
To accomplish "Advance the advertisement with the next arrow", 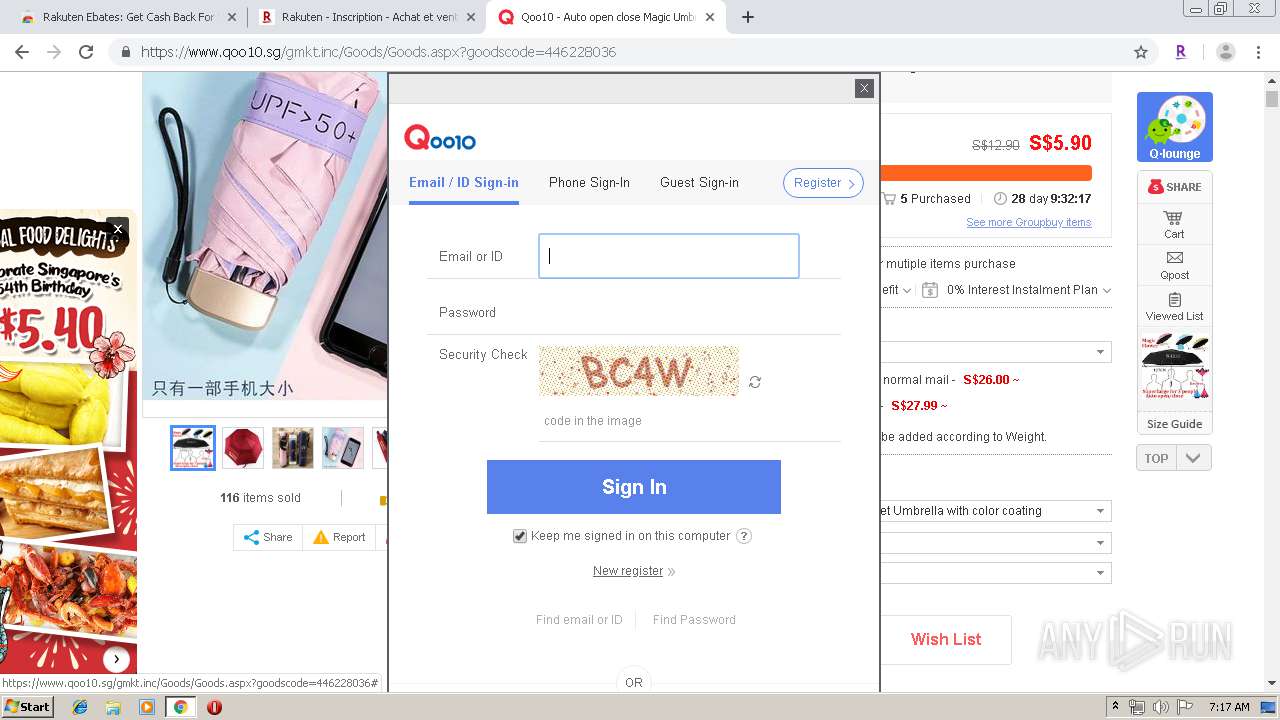I will 117,659.
